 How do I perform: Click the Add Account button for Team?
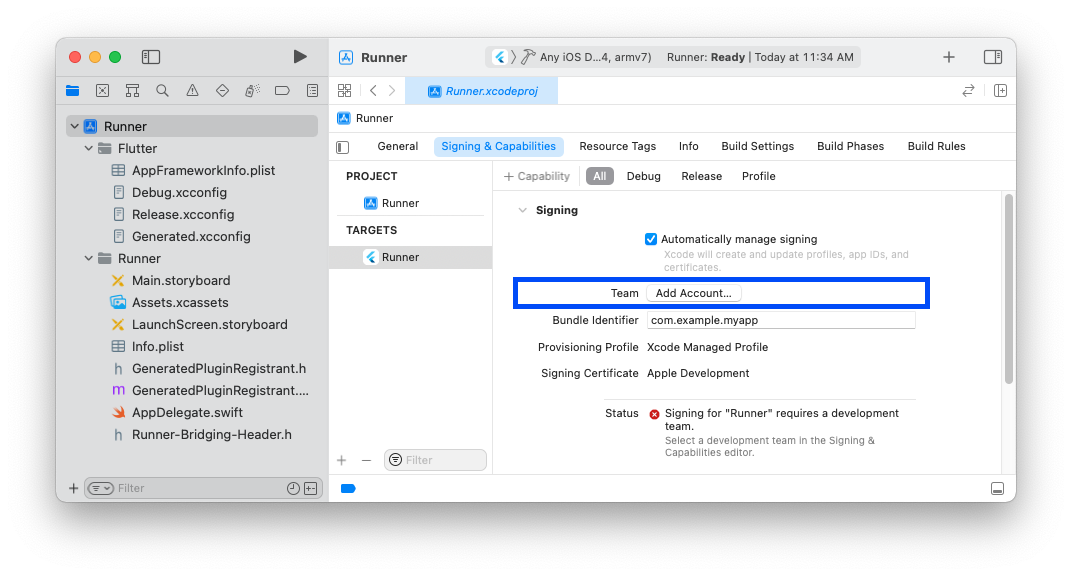[694, 293]
